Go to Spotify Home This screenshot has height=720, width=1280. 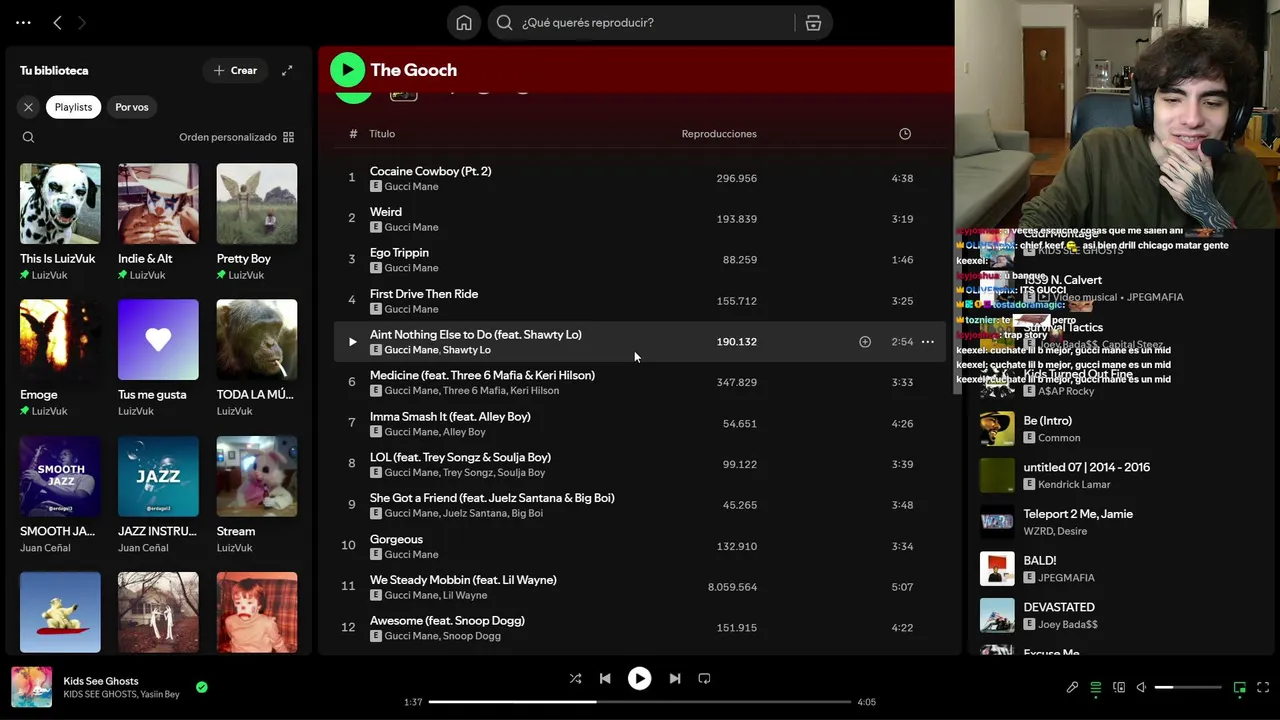tap(464, 23)
